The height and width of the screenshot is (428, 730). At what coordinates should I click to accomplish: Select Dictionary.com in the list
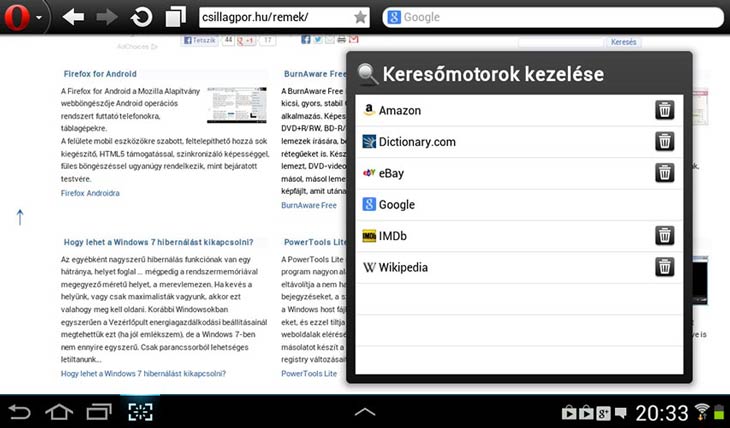pyautogui.click(x=519, y=142)
